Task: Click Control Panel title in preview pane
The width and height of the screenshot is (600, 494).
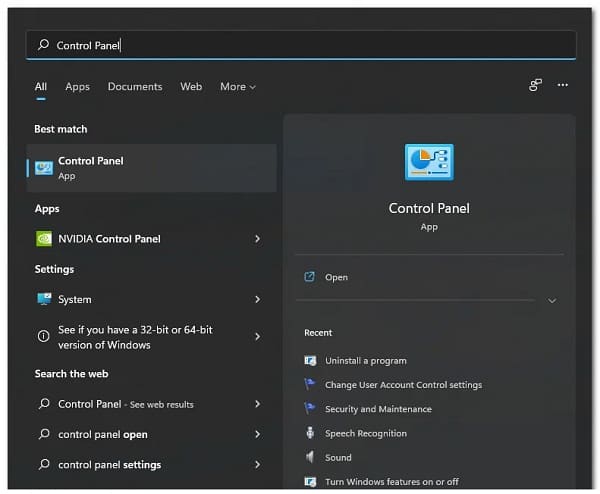Action: (x=429, y=208)
